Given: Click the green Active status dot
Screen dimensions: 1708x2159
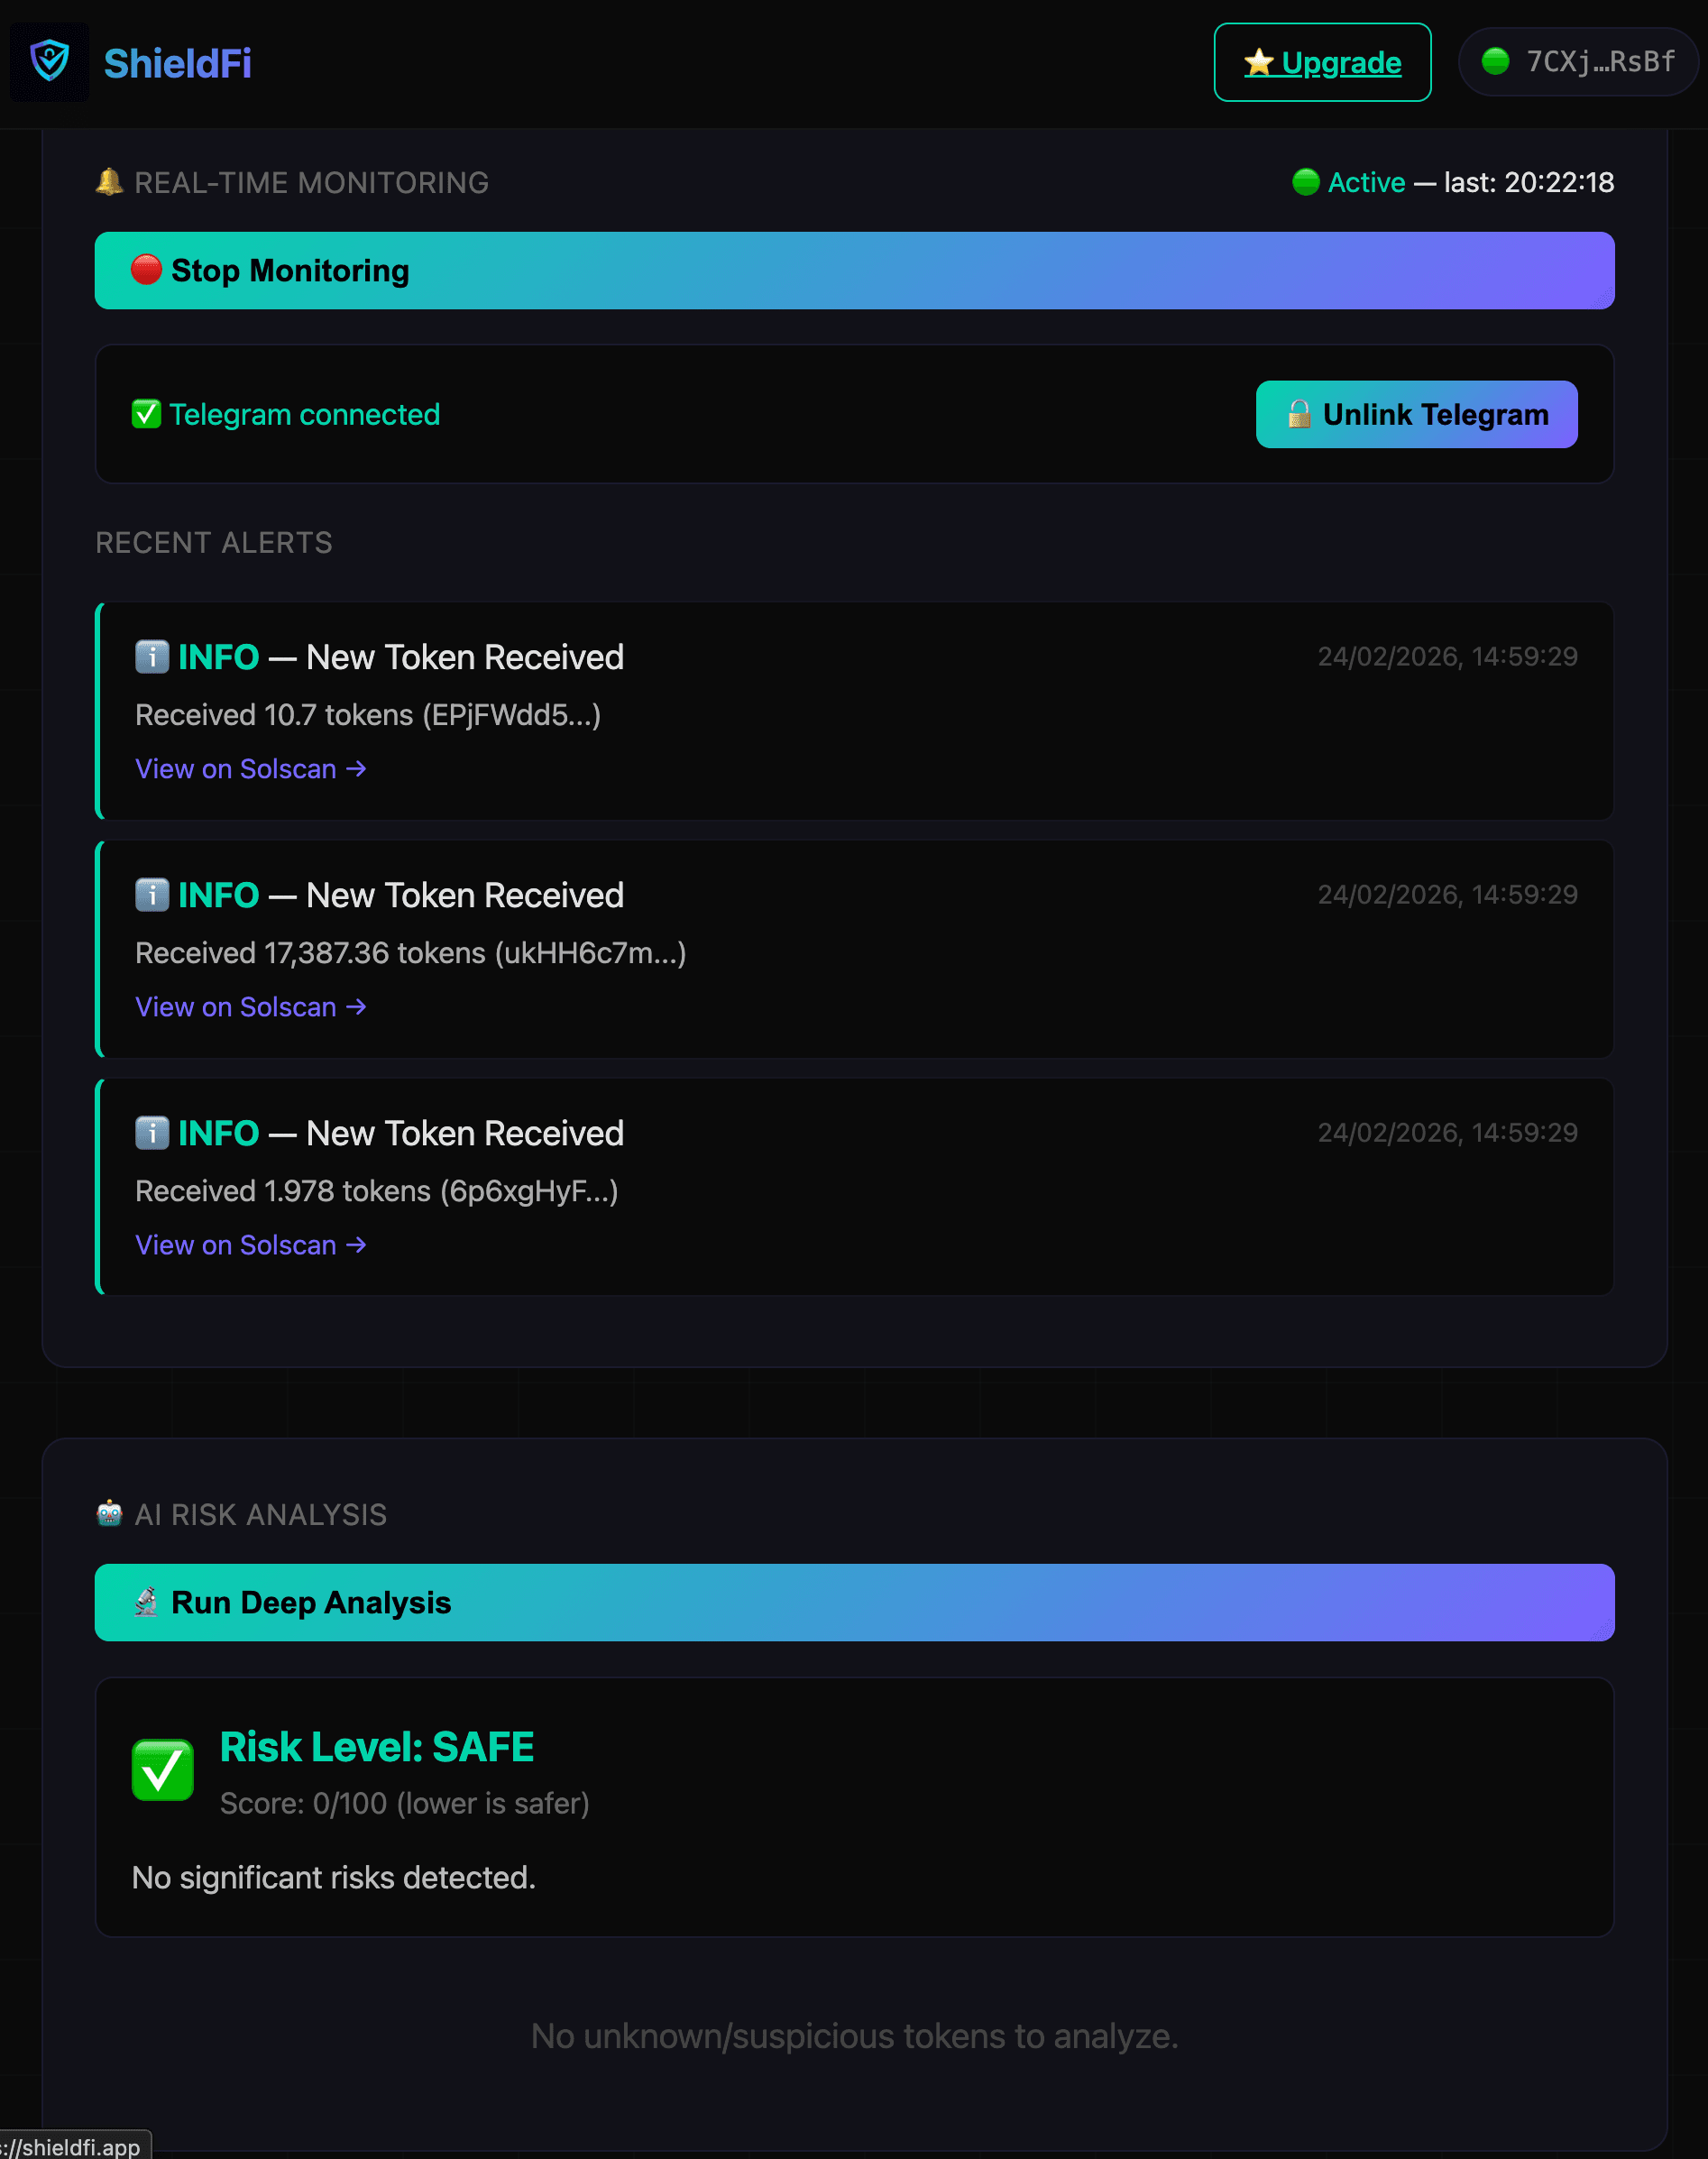Looking at the screenshot, I should pyautogui.click(x=1306, y=182).
